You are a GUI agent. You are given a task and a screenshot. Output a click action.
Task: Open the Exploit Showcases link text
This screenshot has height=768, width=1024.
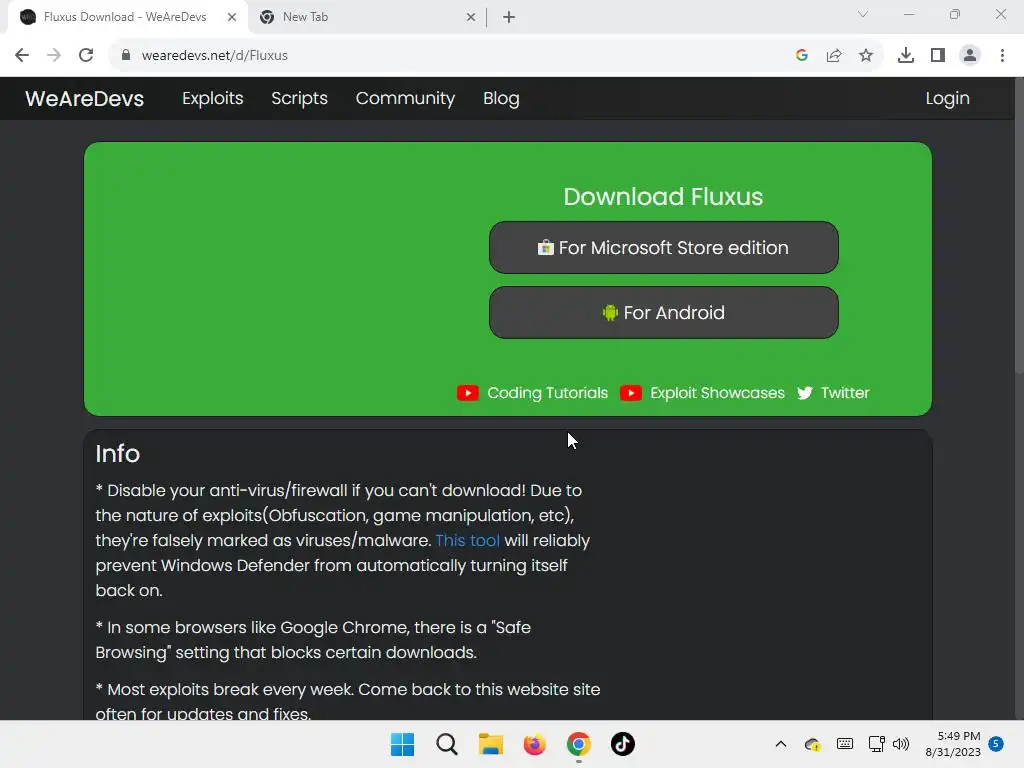(717, 392)
